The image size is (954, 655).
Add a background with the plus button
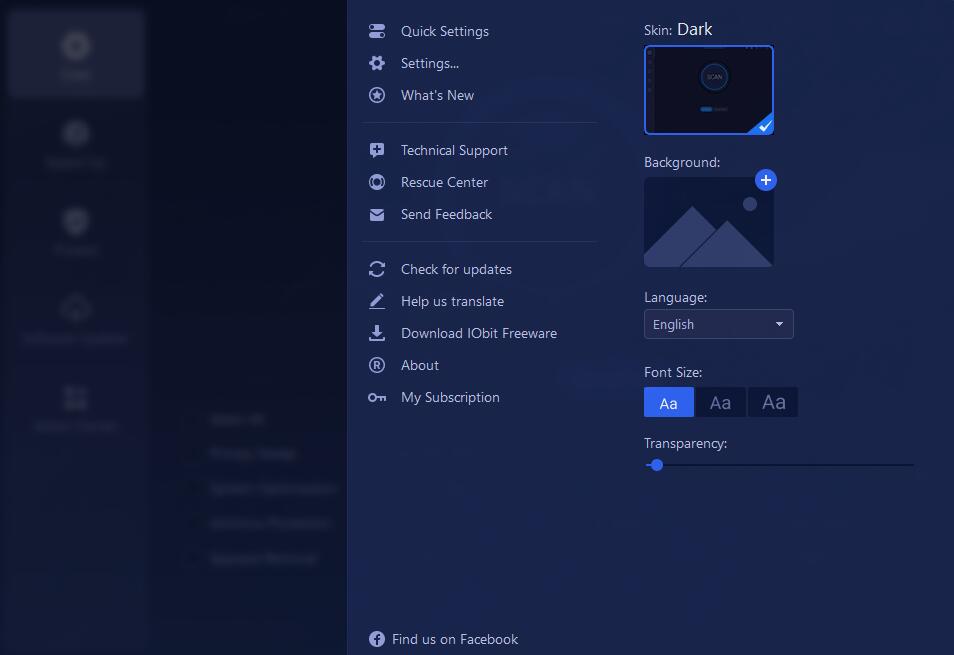(x=765, y=180)
